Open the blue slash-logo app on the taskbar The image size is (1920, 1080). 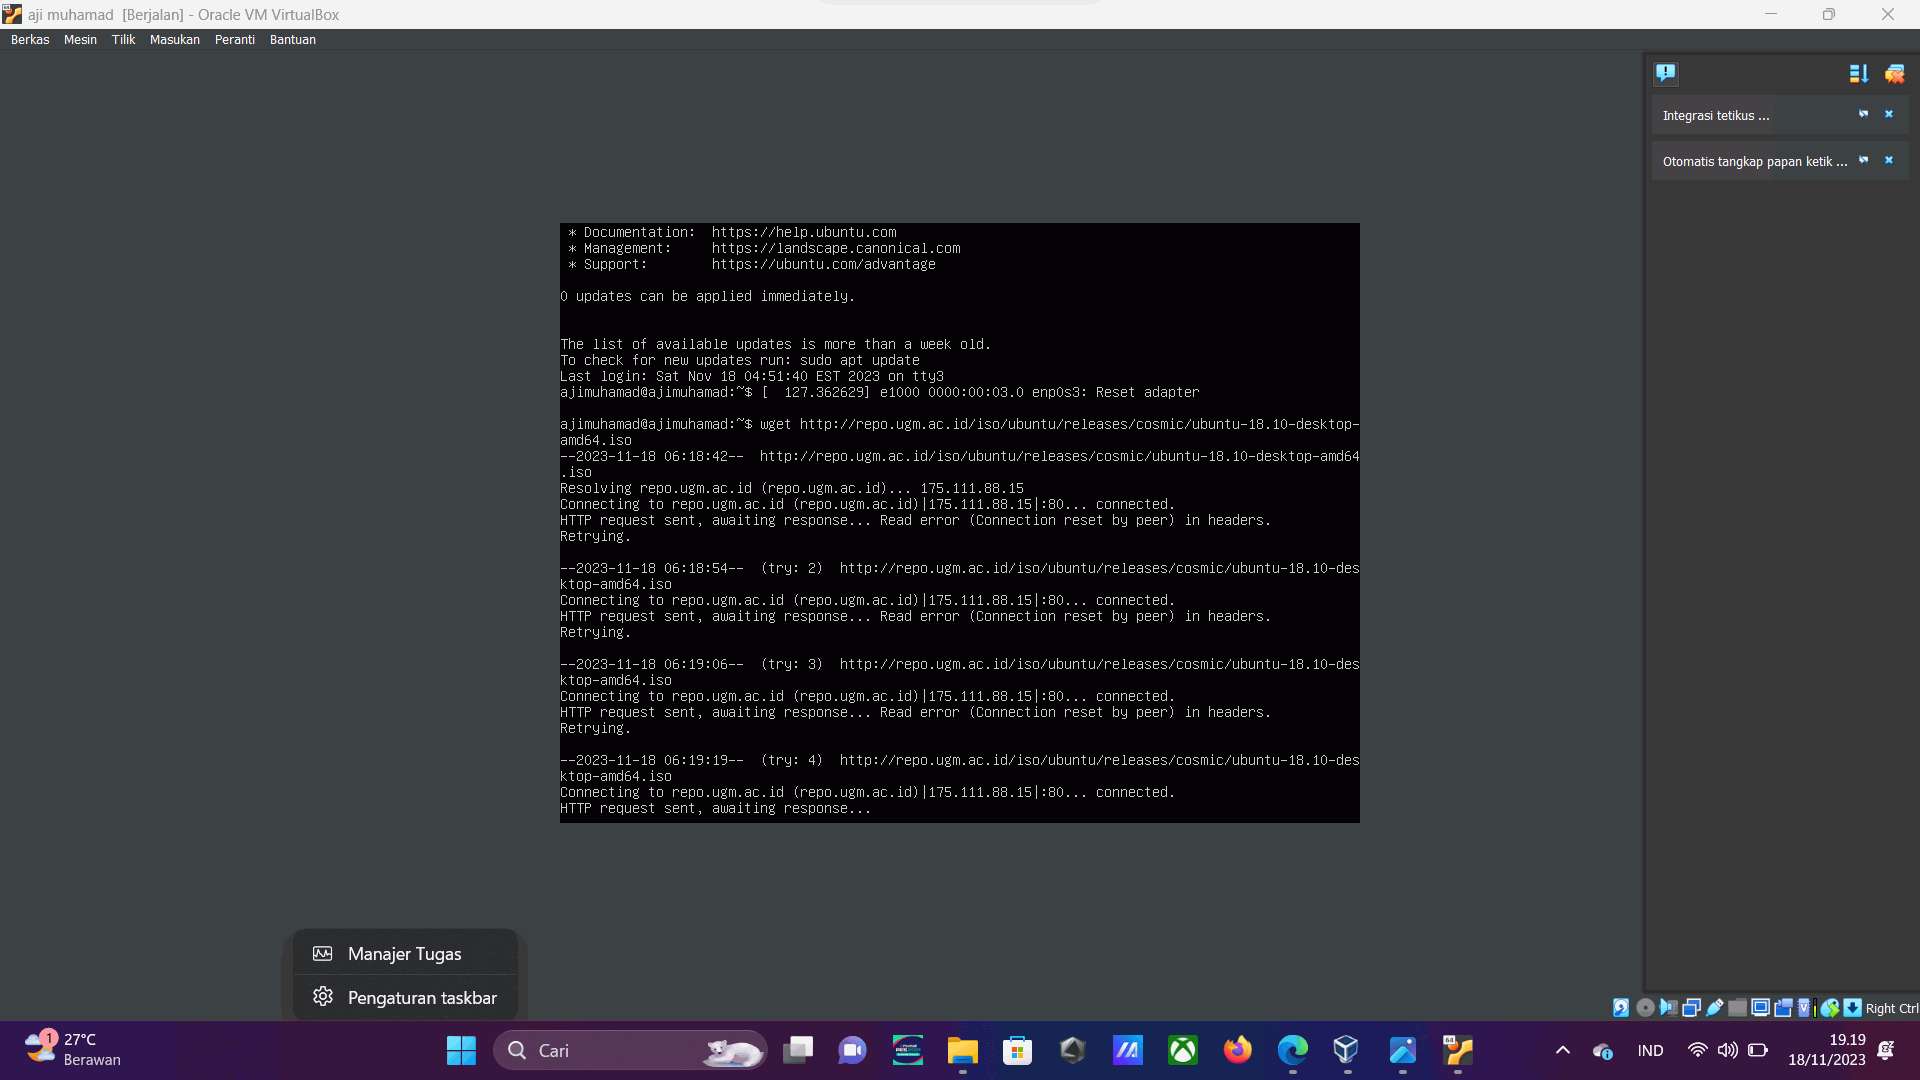click(1127, 1050)
